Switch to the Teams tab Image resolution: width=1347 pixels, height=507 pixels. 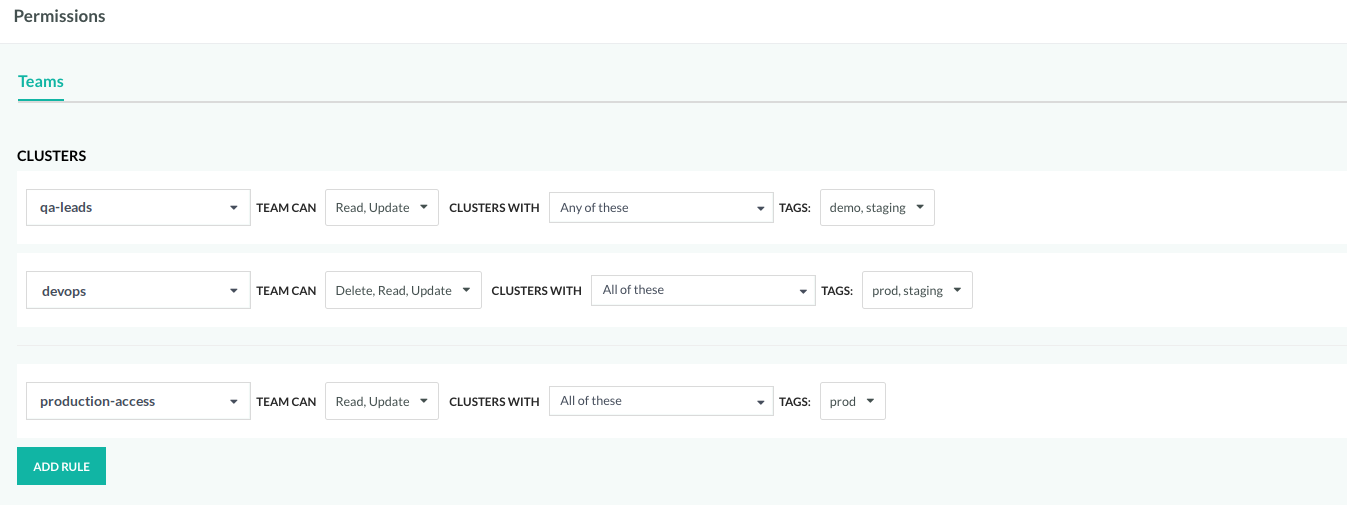(41, 82)
